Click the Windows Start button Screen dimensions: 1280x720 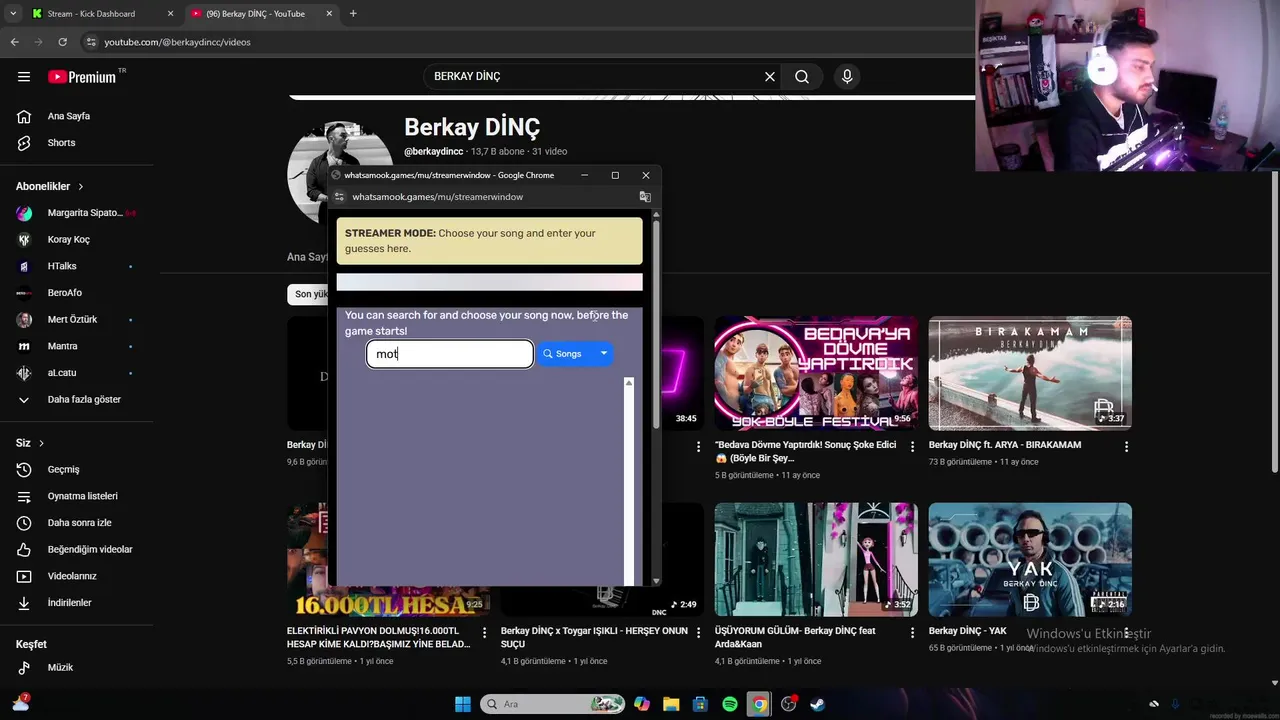[463, 704]
